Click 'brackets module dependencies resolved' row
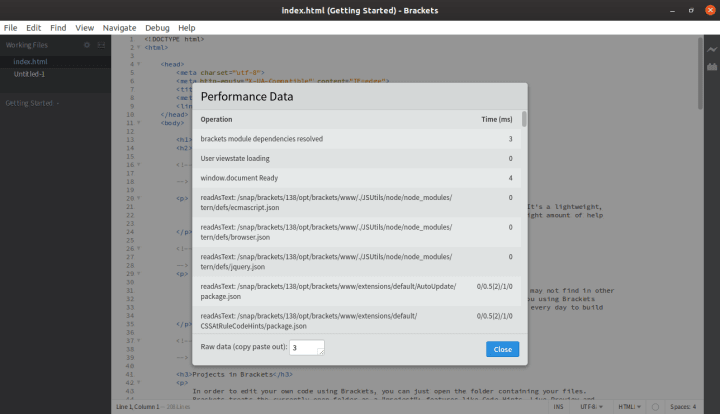Viewport: 720px width, 414px height. tap(357, 139)
